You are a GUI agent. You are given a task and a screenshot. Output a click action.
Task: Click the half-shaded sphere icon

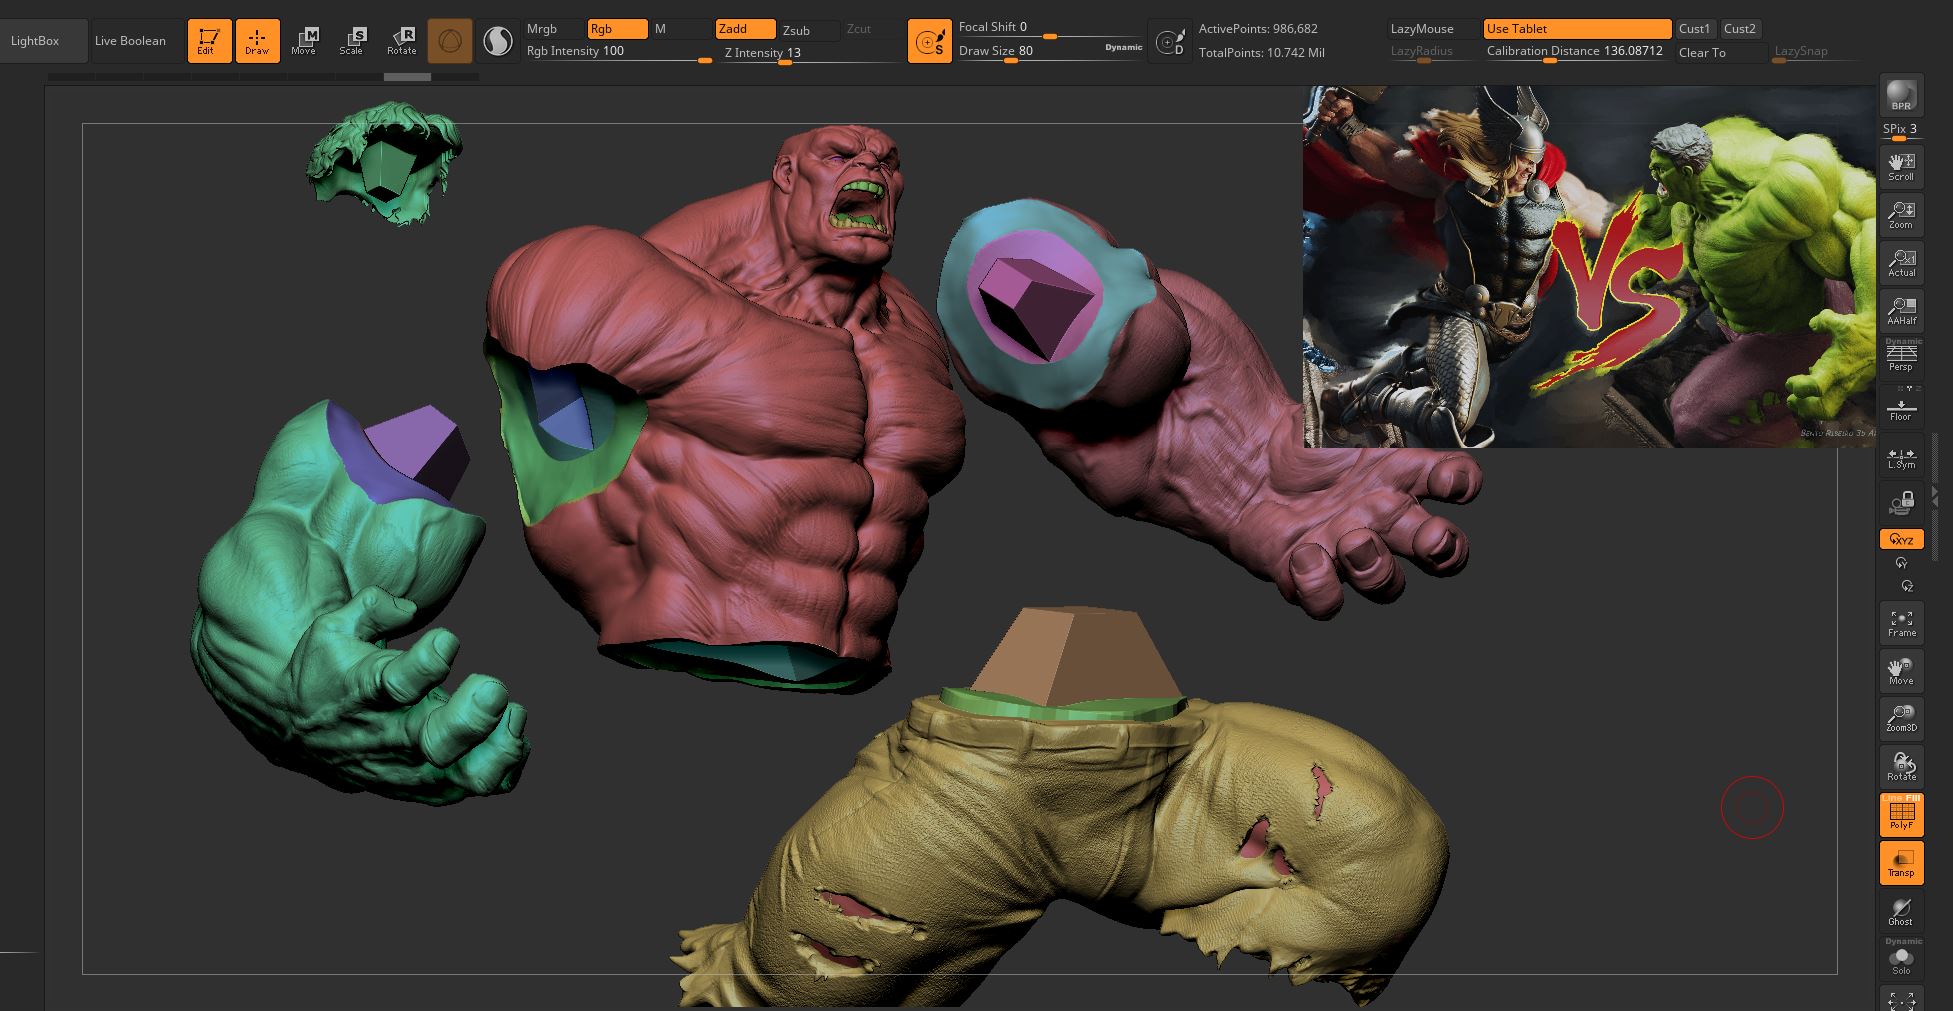pos(497,41)
